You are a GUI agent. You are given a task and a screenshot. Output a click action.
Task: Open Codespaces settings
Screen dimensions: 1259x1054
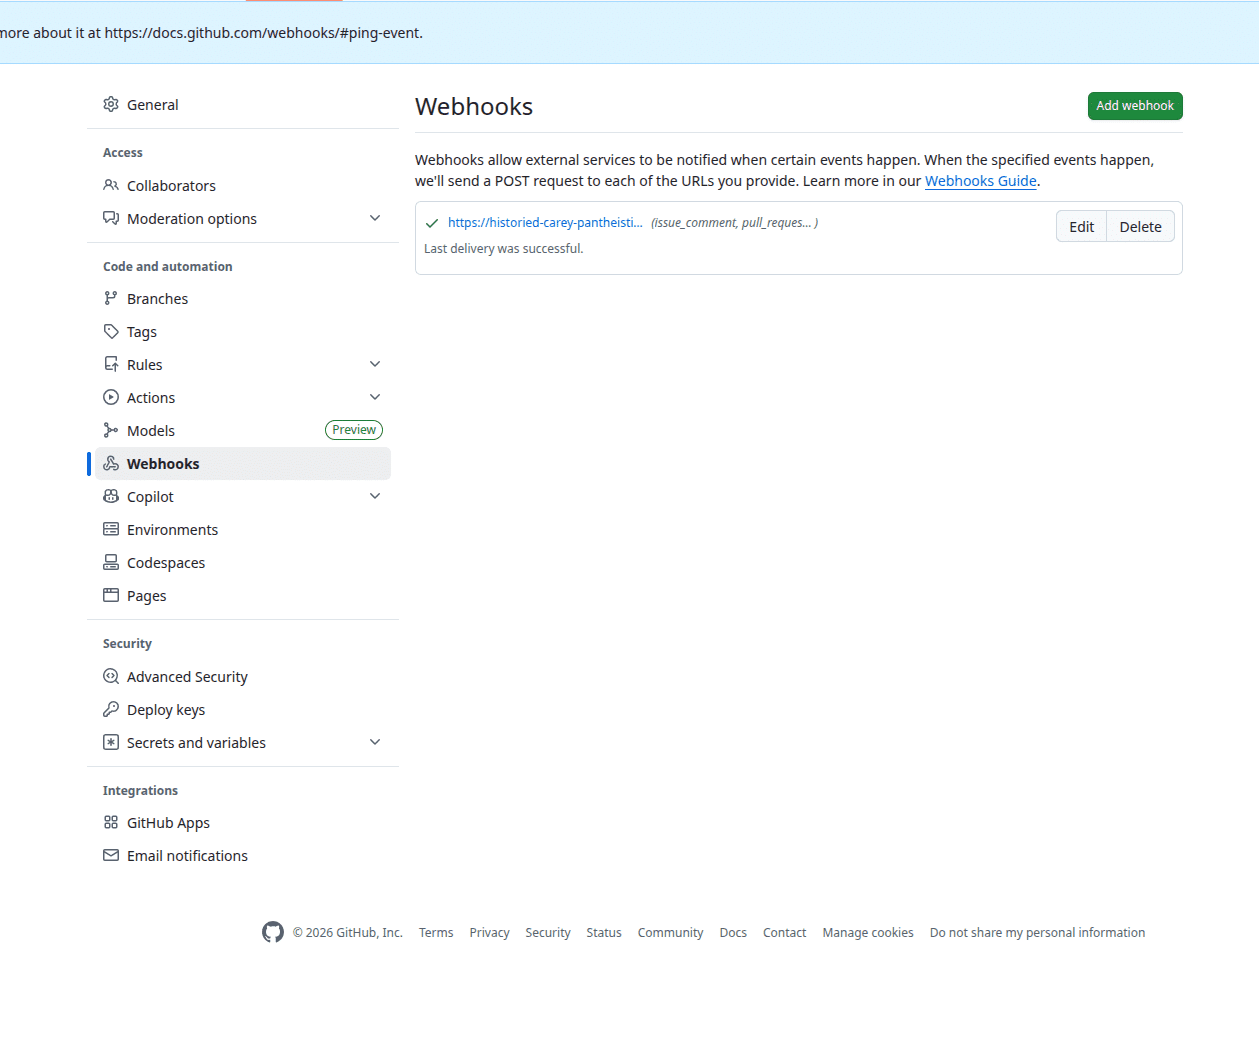(243, 563)
